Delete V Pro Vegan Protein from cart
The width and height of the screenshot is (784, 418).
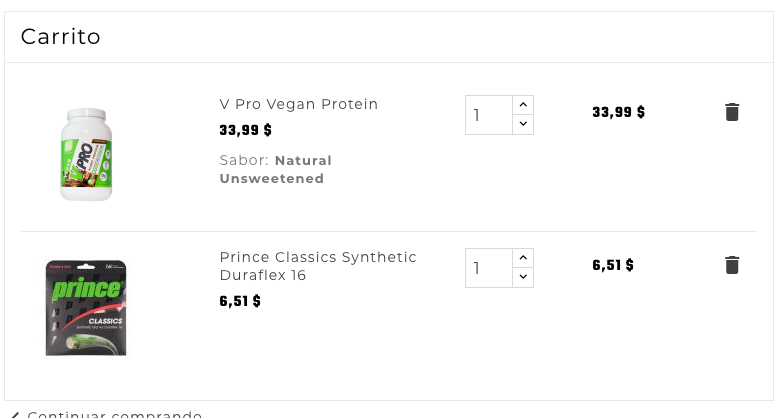point(732,112)
